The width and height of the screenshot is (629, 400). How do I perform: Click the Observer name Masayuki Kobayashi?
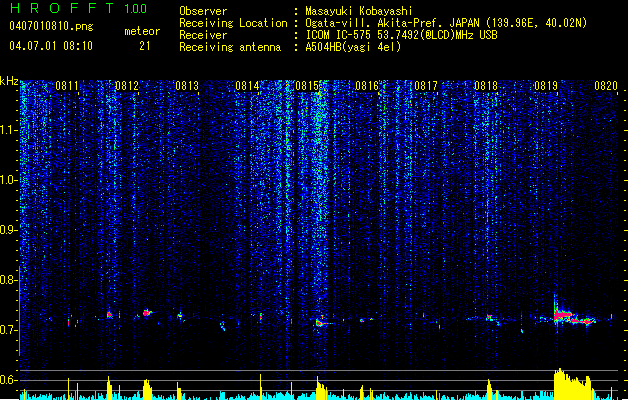(x=359, y=11)
